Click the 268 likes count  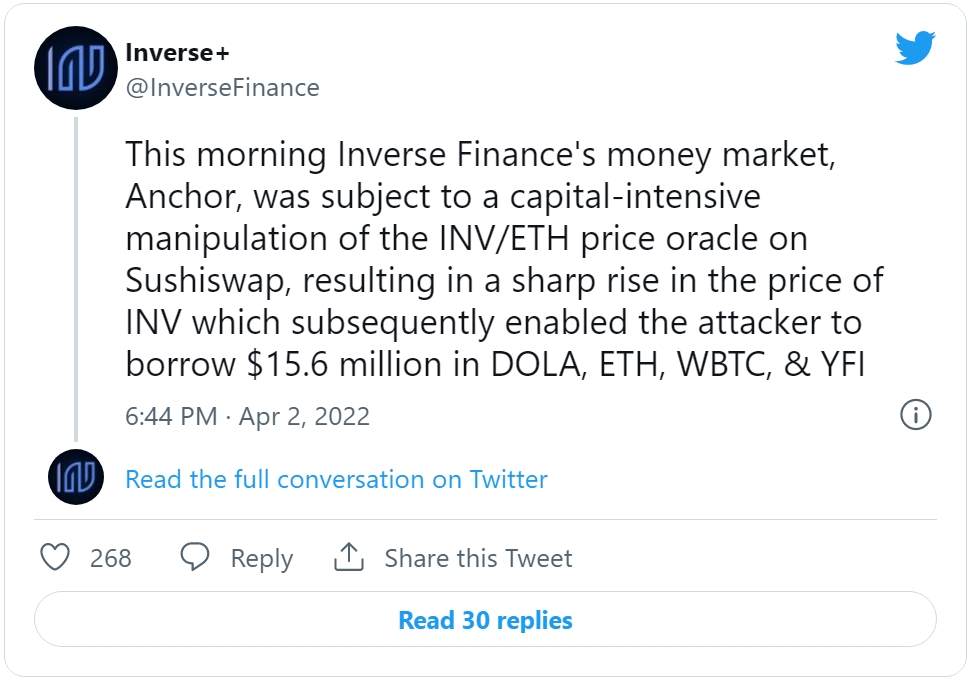(x=111, y=558)
